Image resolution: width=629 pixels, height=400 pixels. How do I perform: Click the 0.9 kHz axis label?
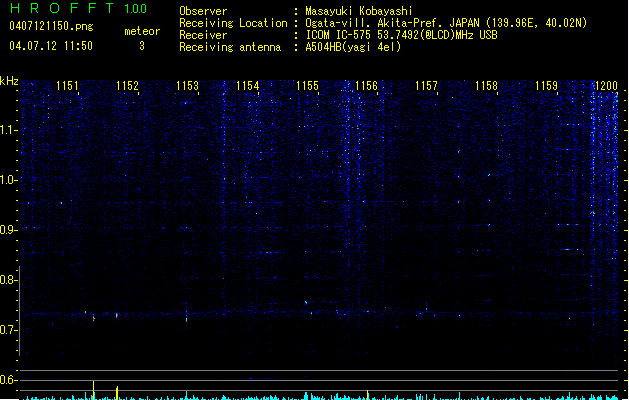click(8, 230)
